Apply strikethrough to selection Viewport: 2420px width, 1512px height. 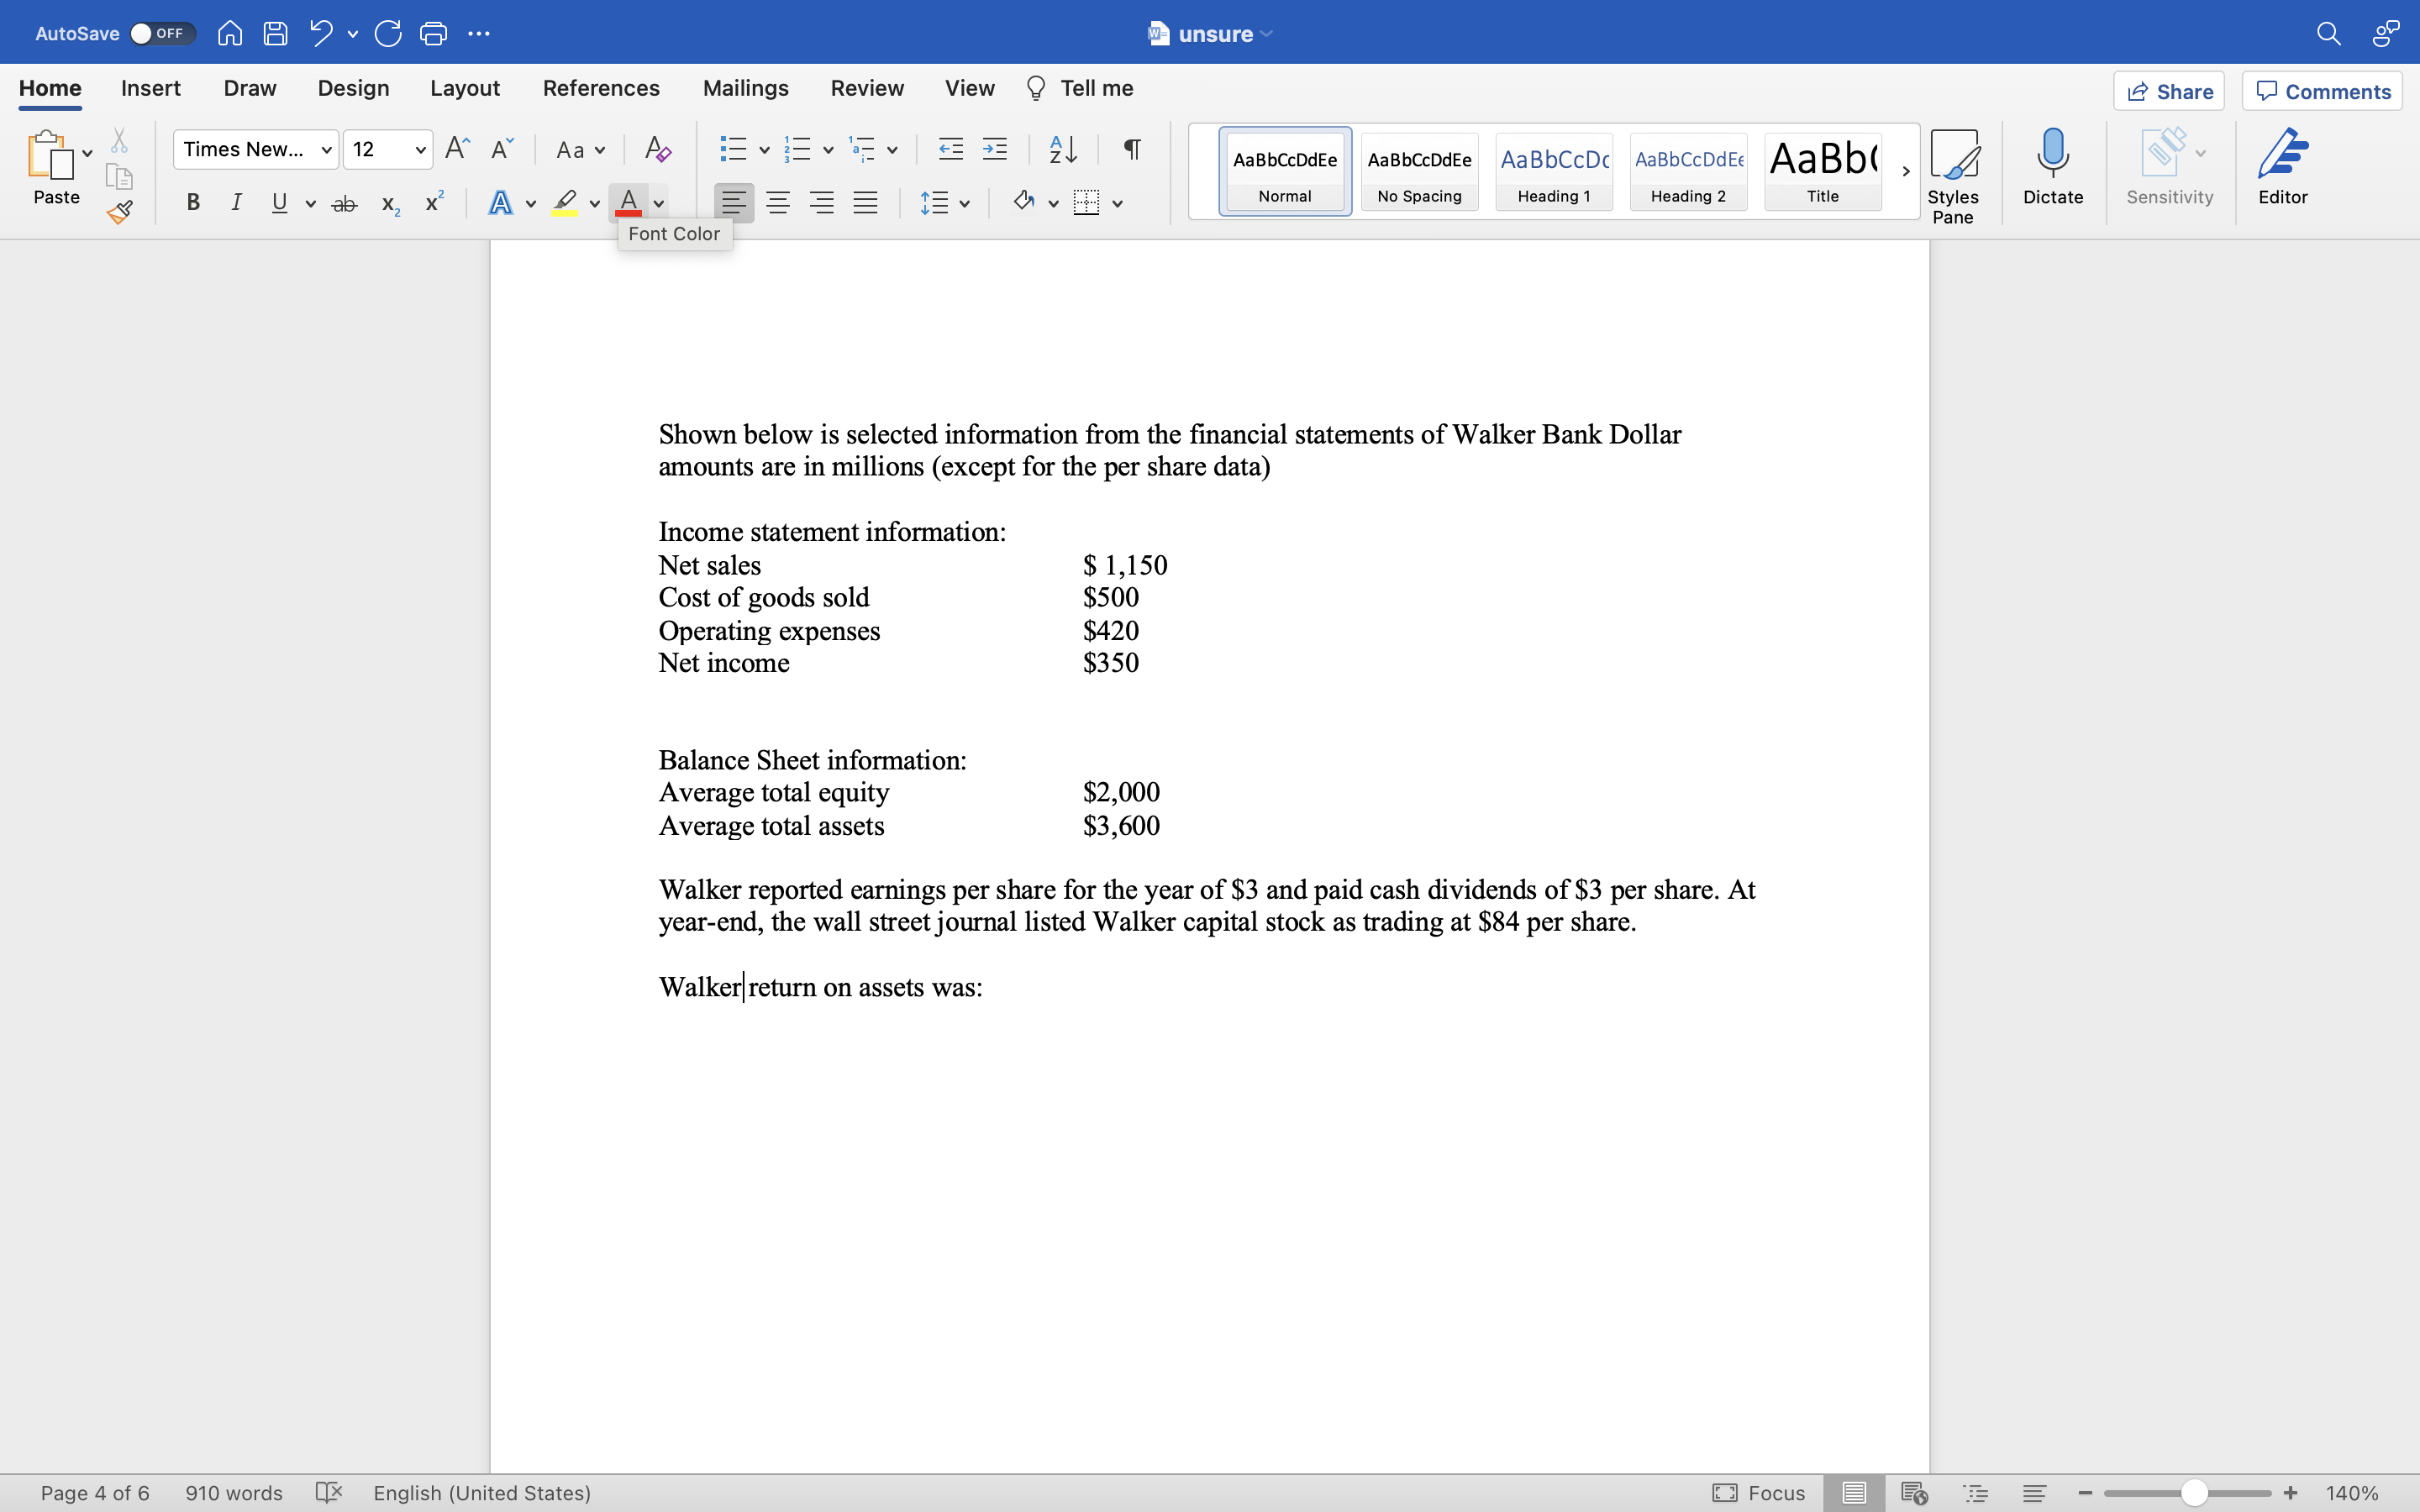click(344, 202)
